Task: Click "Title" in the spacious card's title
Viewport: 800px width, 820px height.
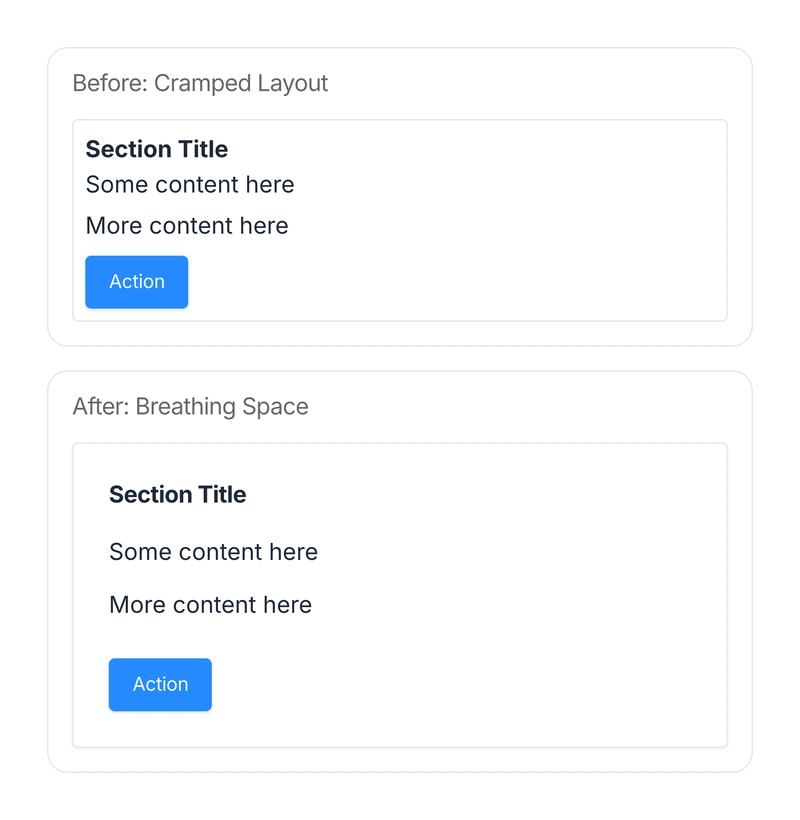Action: [224, 495]
